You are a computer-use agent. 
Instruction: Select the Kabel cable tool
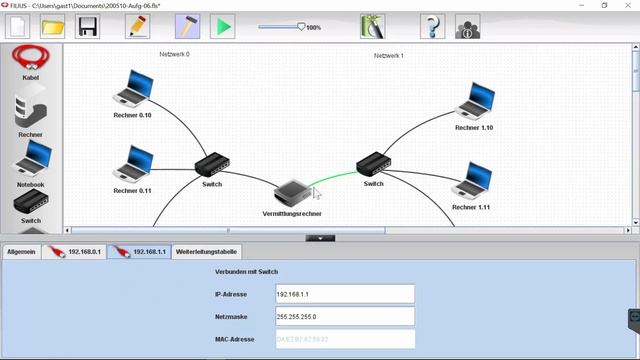pyautogui.click(x=31, y=62)
